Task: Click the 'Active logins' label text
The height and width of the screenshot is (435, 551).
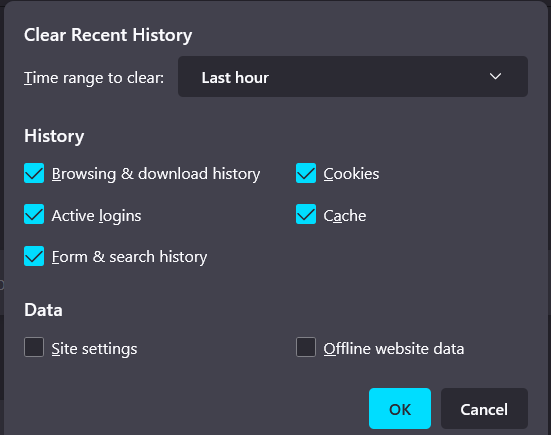Action: tap(96, 216)
